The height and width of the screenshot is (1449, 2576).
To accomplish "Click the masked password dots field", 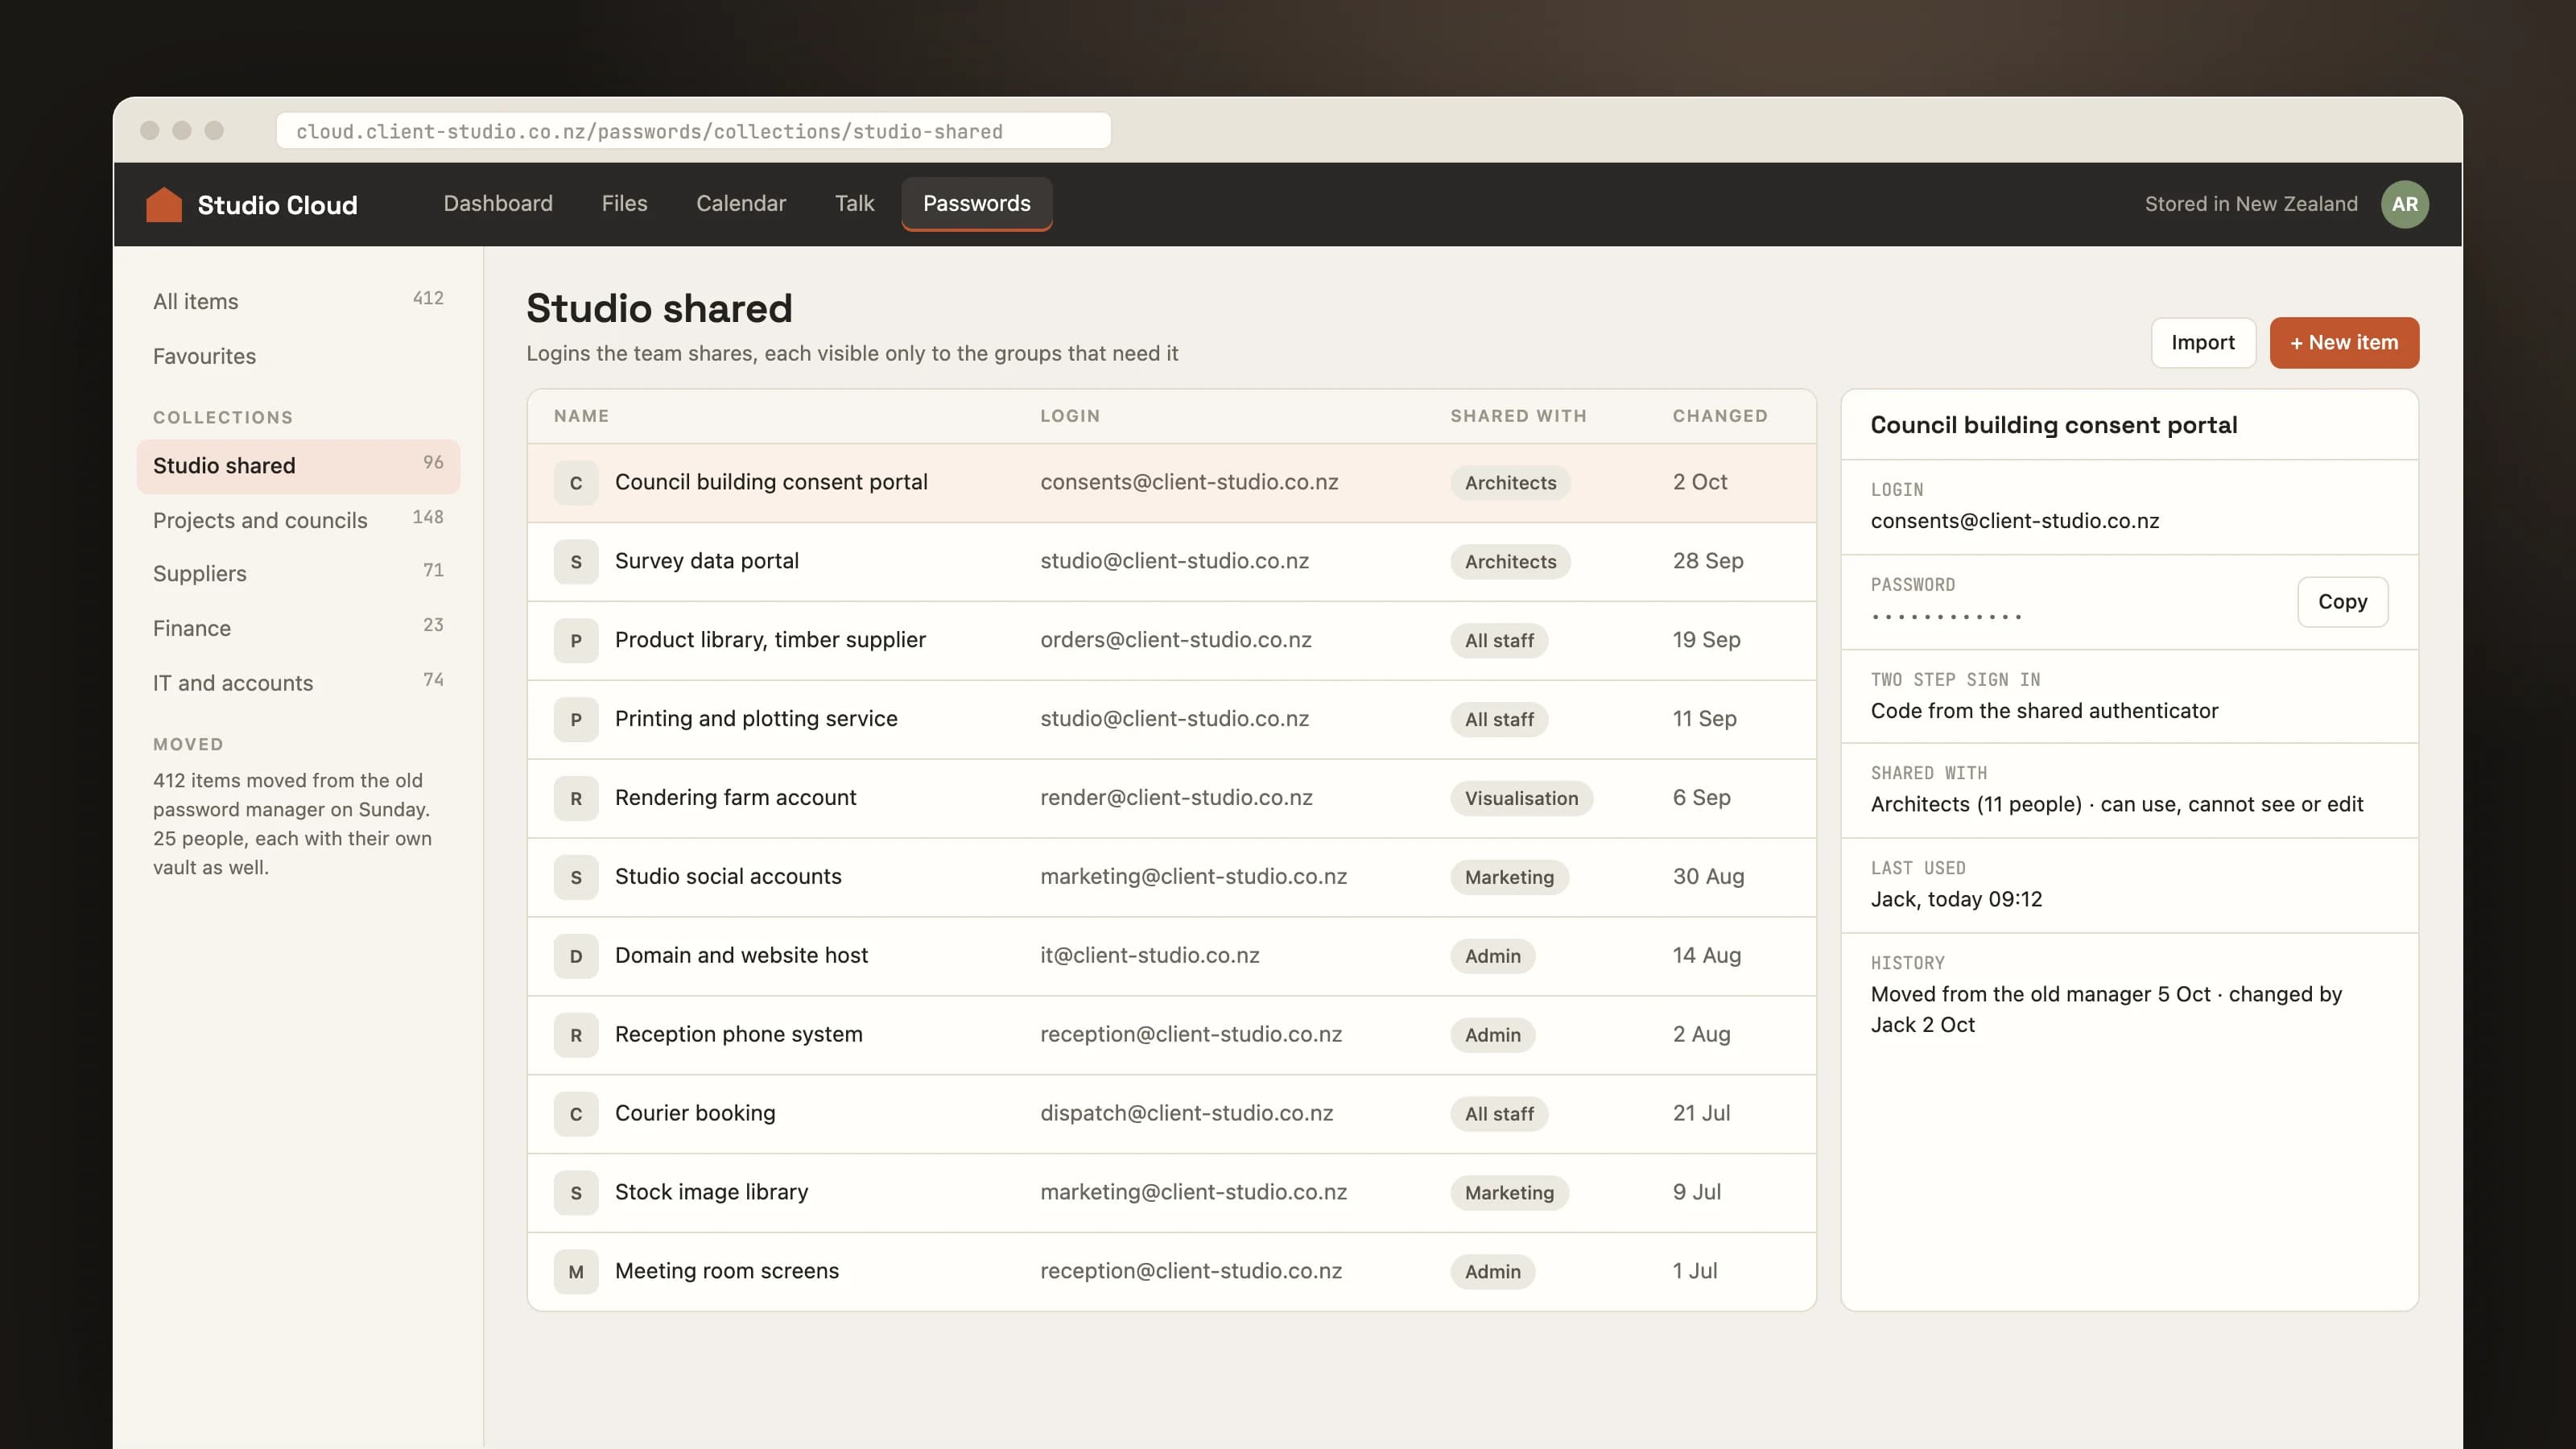I will point(1946,617).
